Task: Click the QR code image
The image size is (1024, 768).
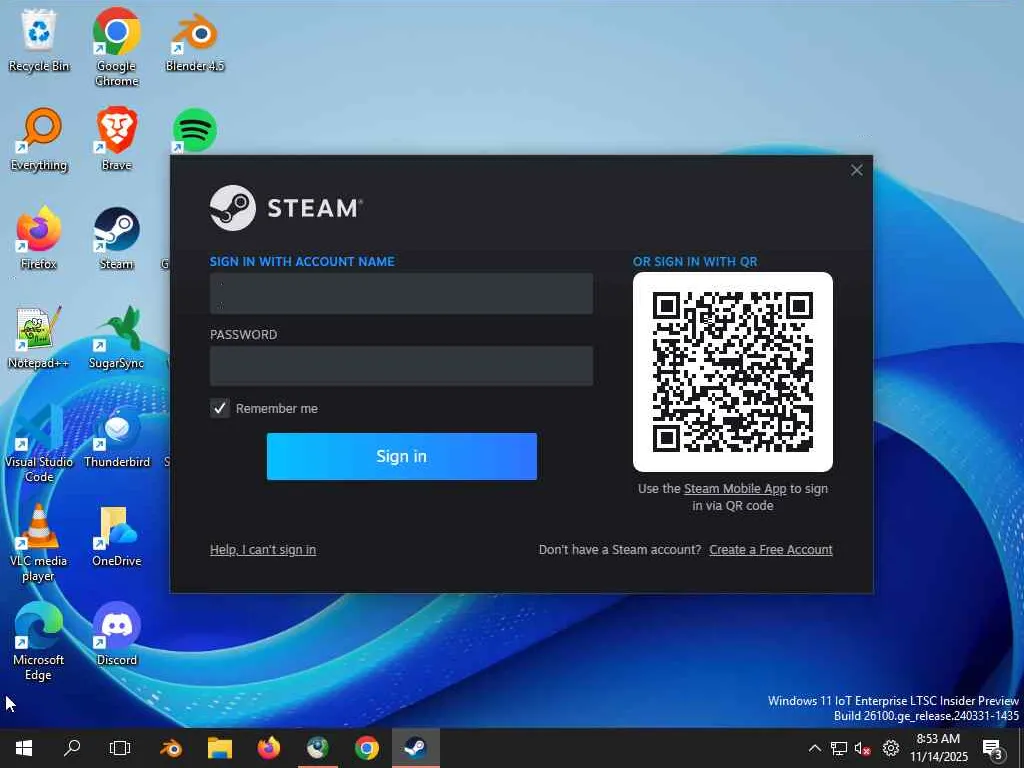Action: pyautogui.click(x=732, y=372)
